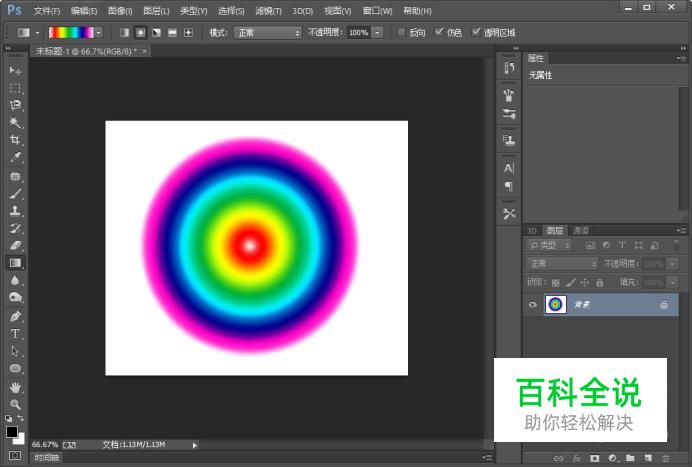Screen dimensions: 692x467
Task: Select the Type tool
Action: 15,333
